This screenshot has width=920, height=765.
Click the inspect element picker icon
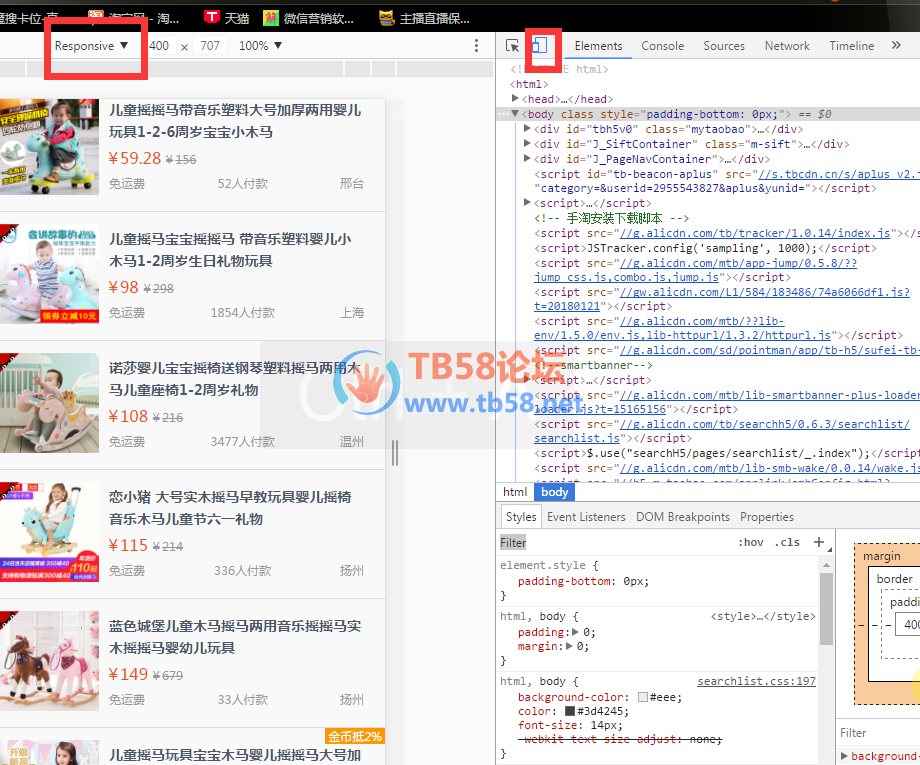[x=512, y=46]
